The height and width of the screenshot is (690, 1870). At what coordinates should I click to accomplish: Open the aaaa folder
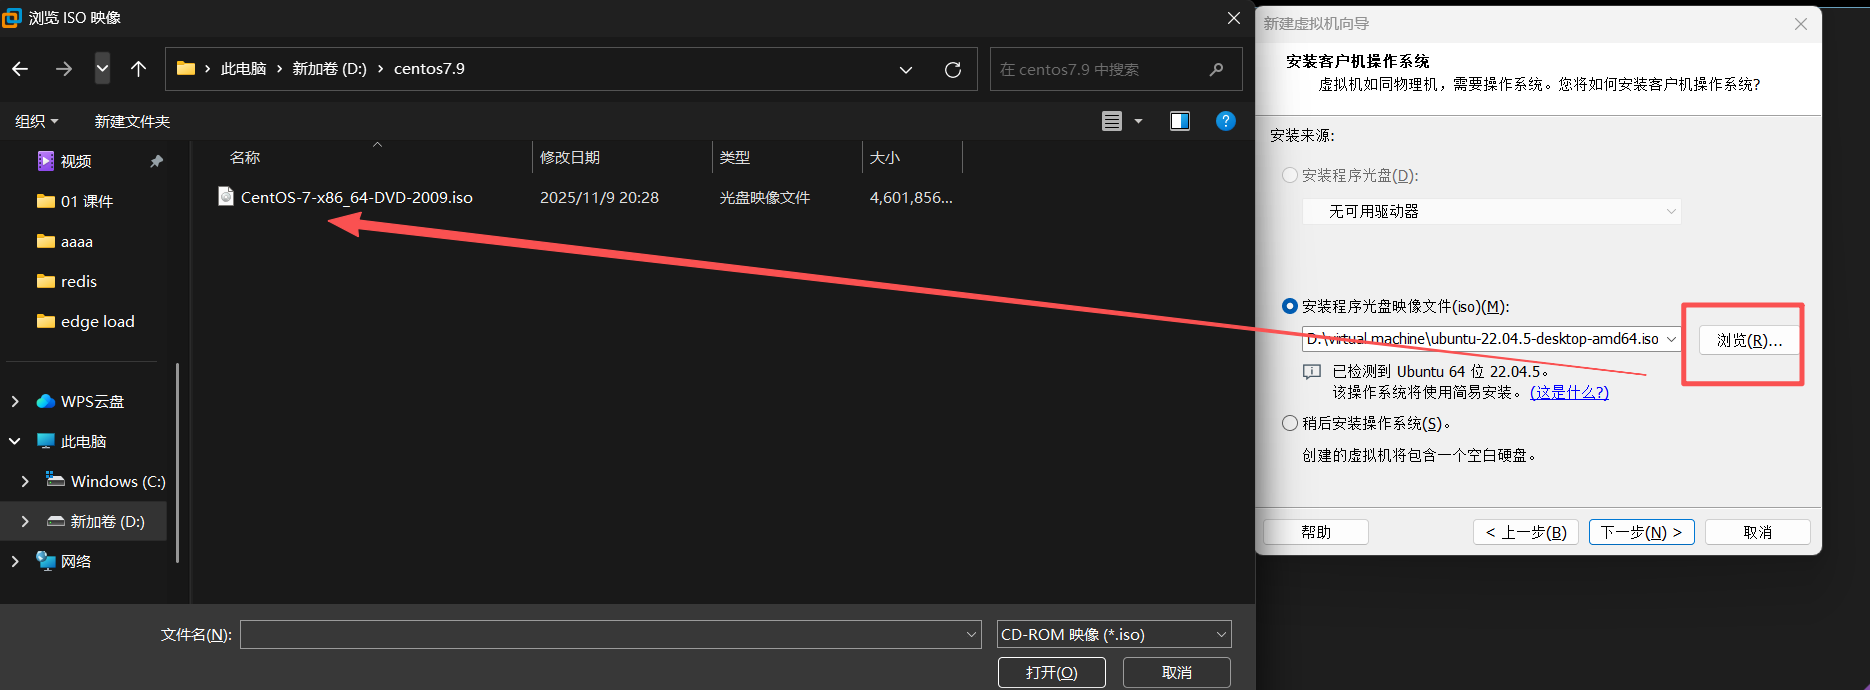tap(77, 241)
